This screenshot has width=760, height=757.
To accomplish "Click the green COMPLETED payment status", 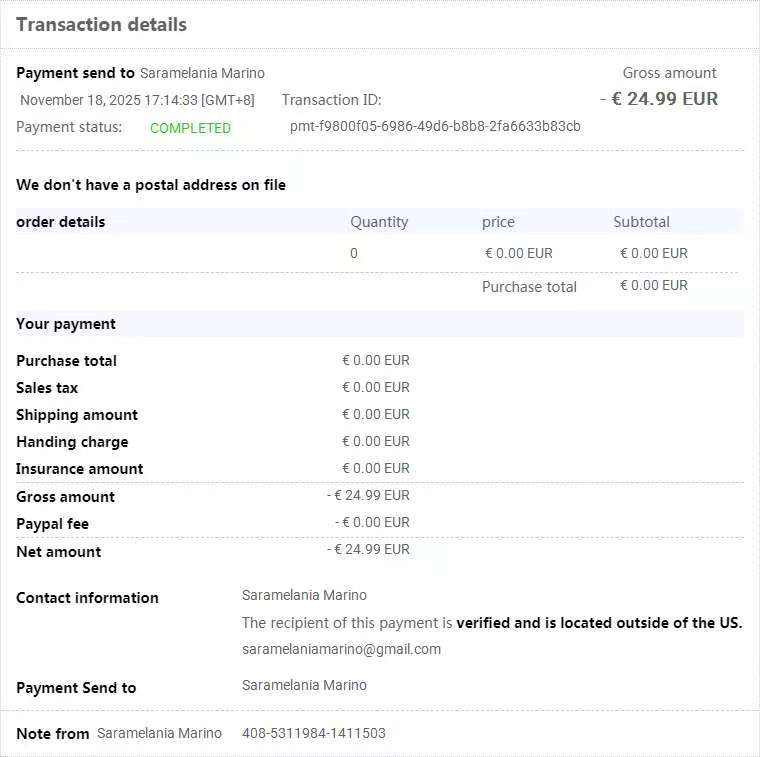I will (190, 128).
